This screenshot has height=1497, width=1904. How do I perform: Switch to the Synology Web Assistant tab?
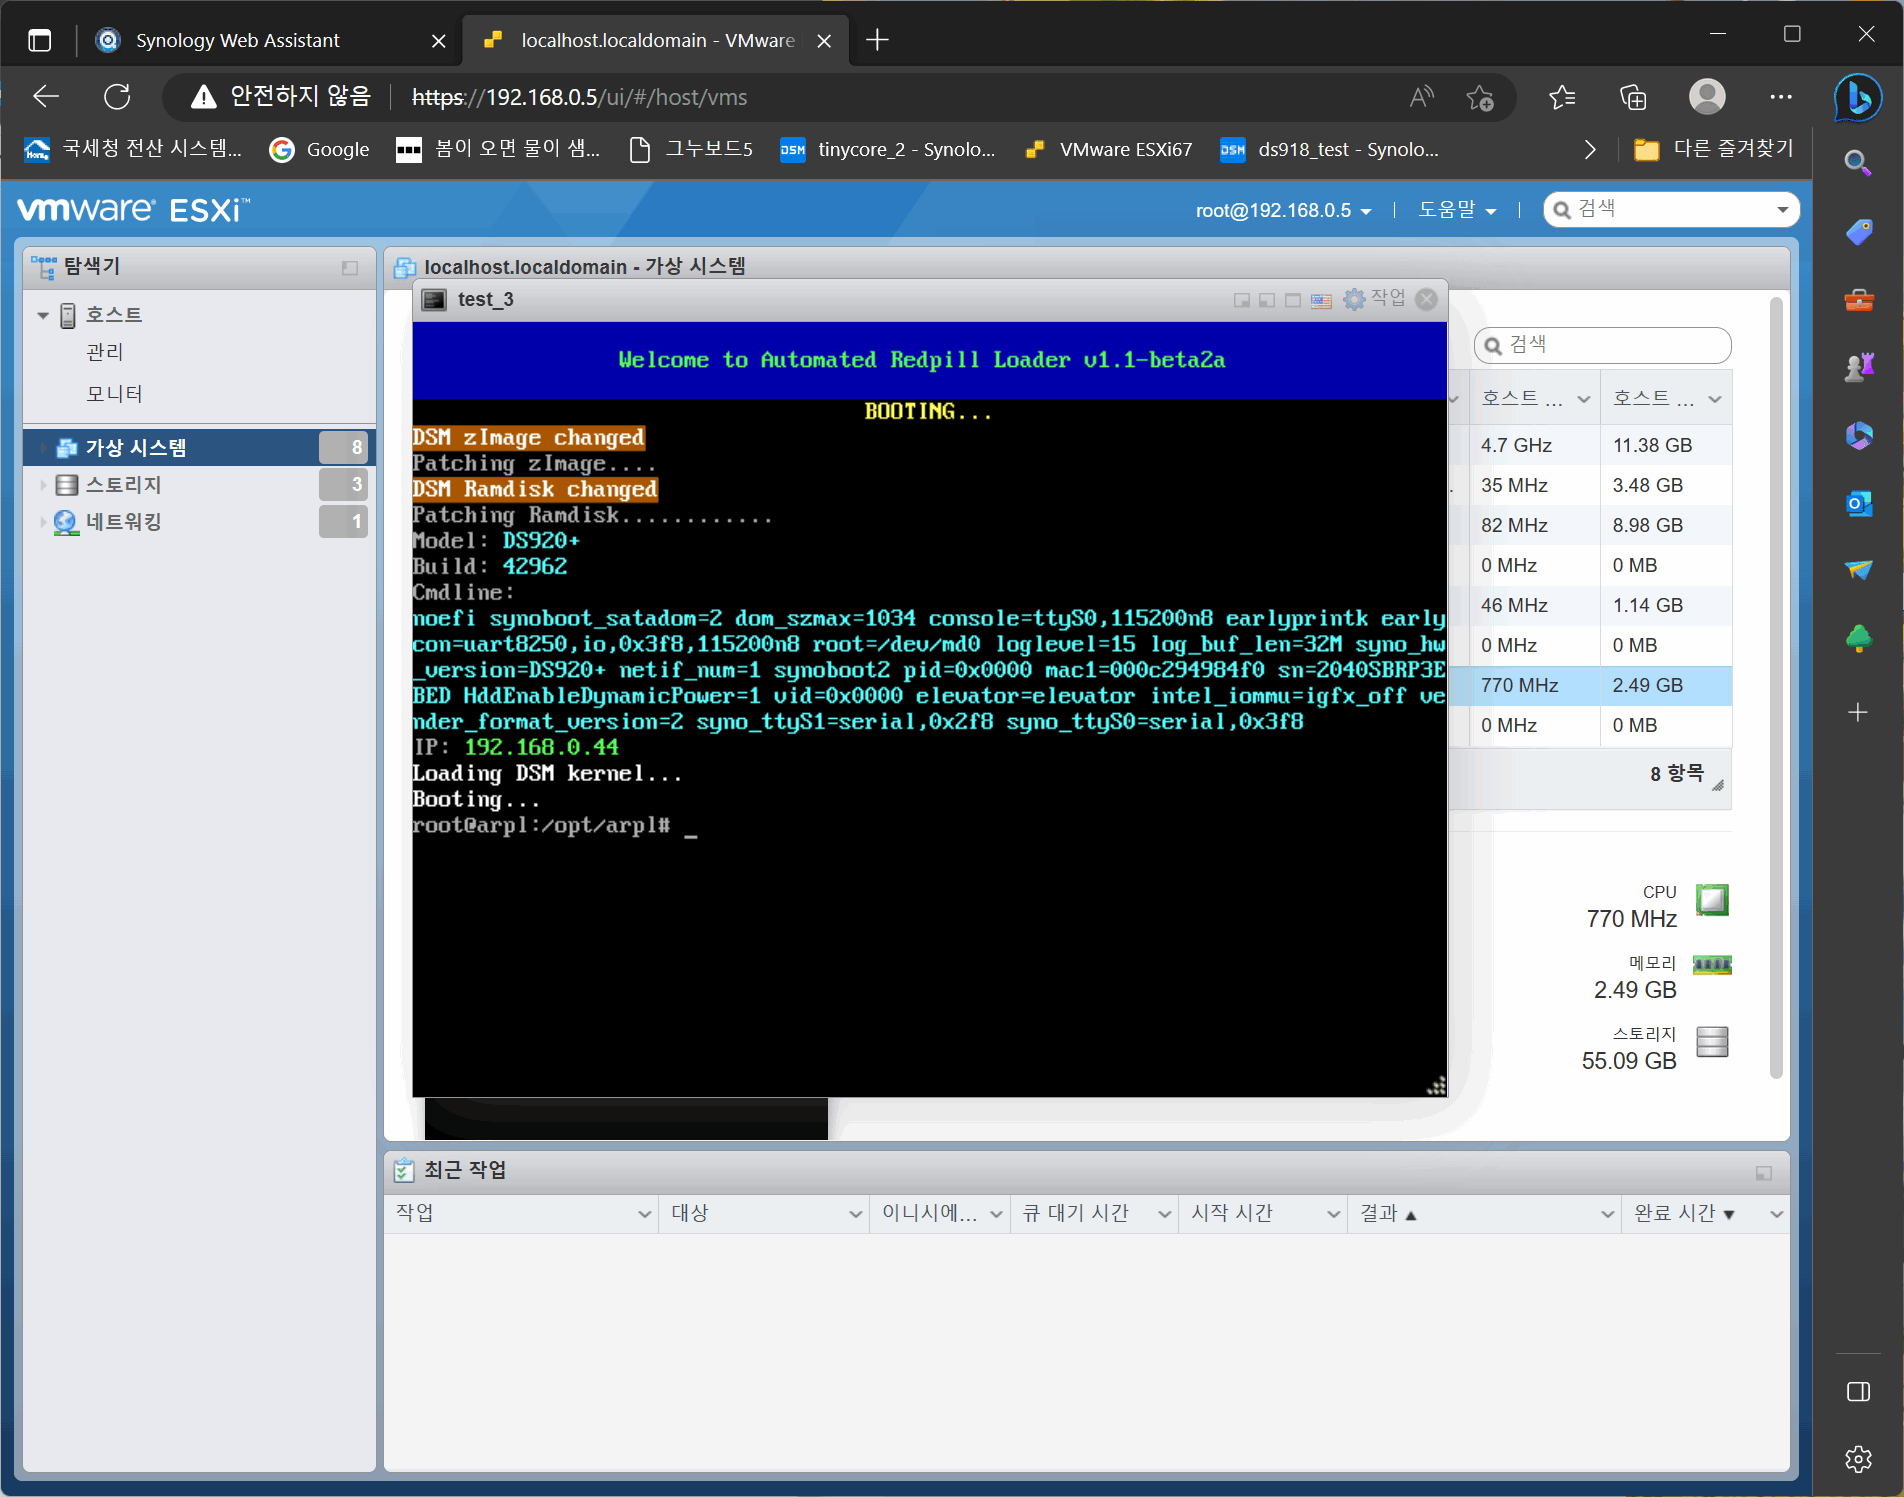[x=238, y=40]
